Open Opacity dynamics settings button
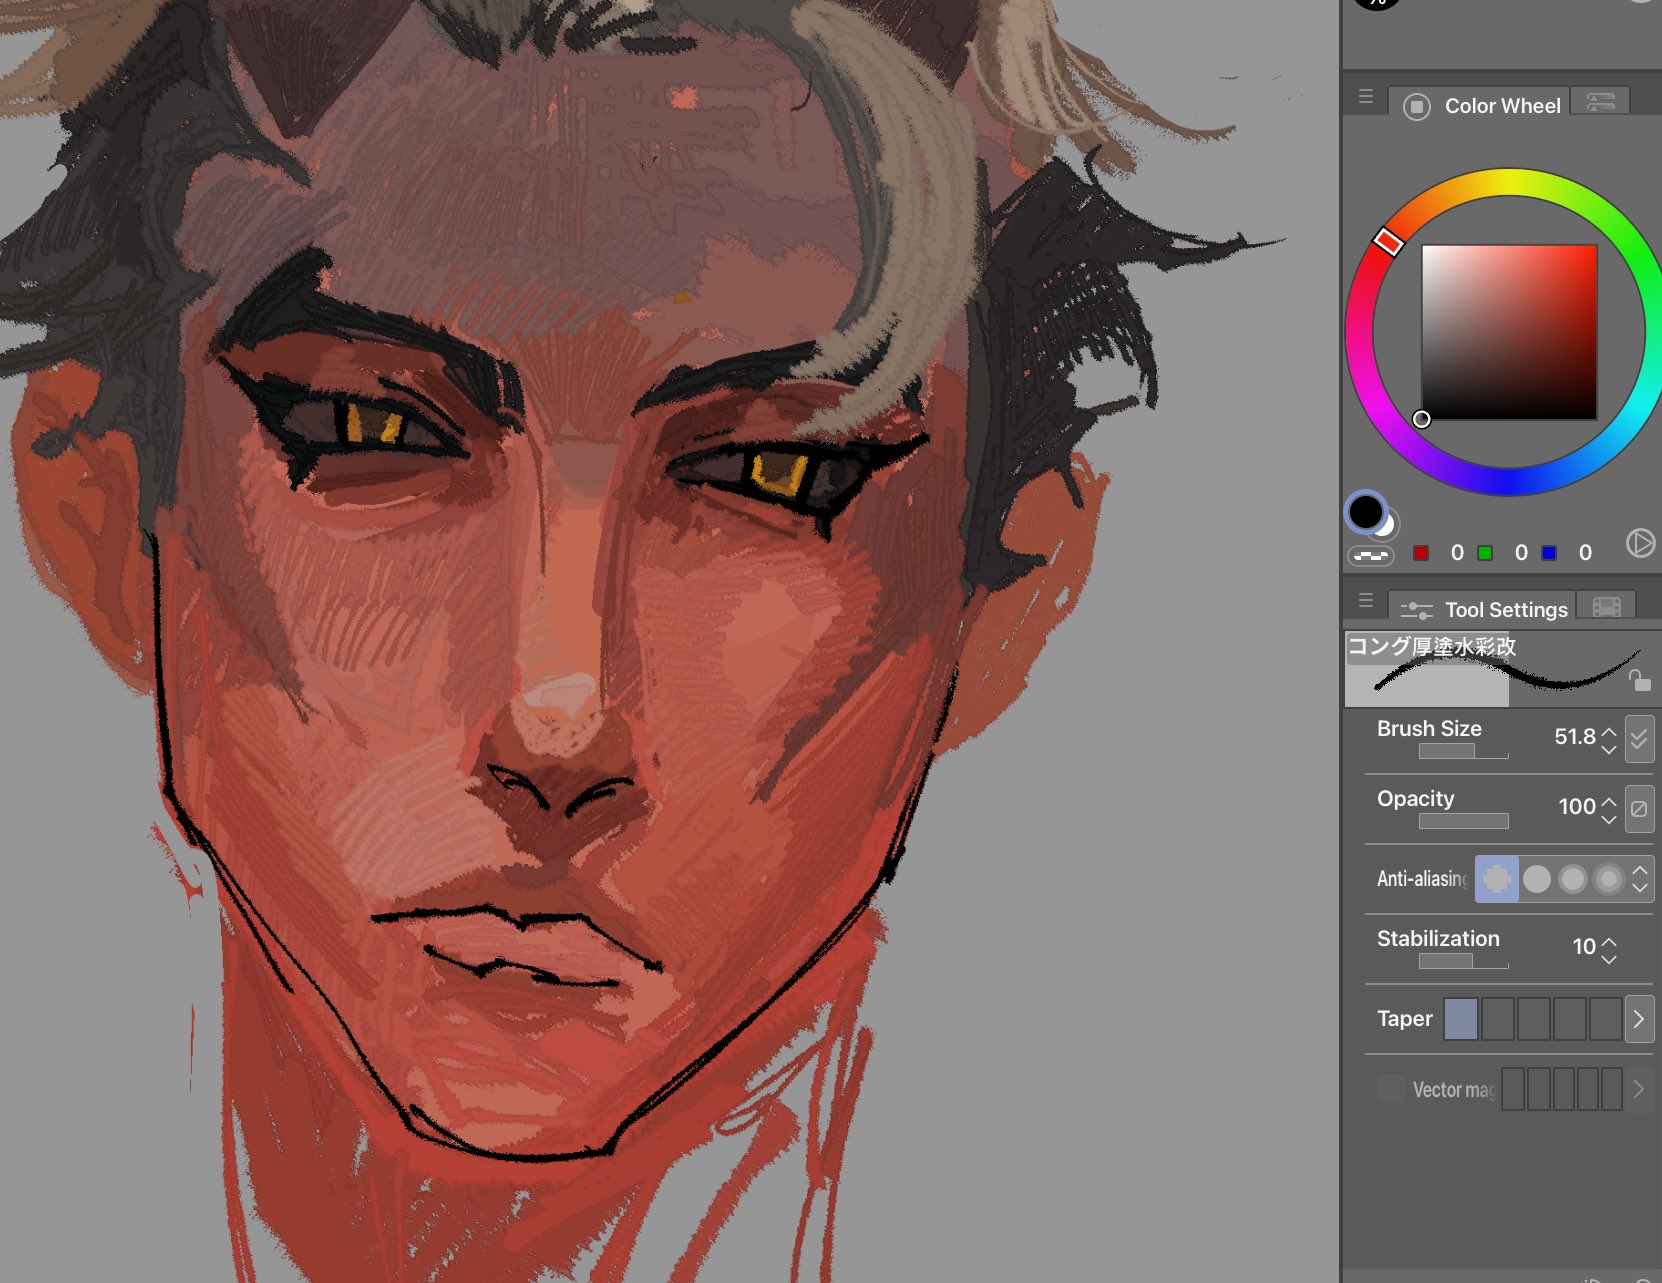1662x1283 pixels. (x=1639, y=809)
